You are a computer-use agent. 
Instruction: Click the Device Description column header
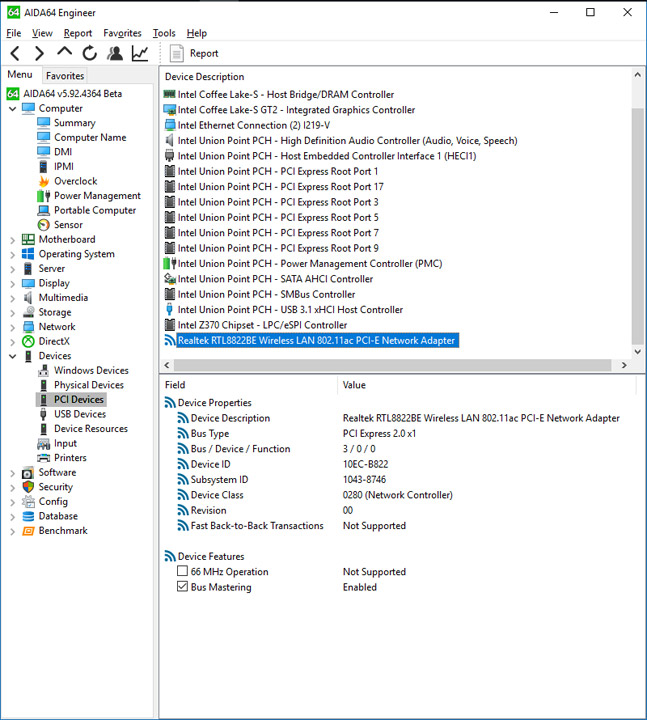(x=204, y=77)
